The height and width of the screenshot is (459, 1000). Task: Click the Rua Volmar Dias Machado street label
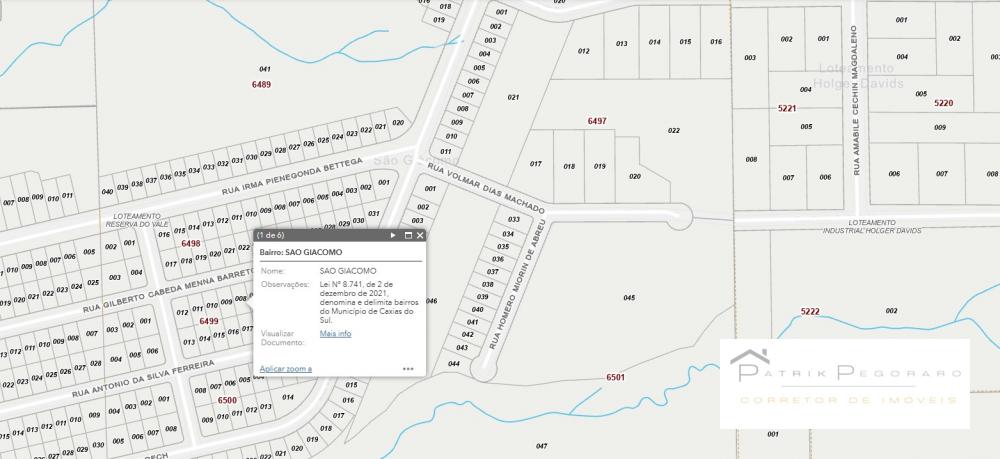point(486,188)
